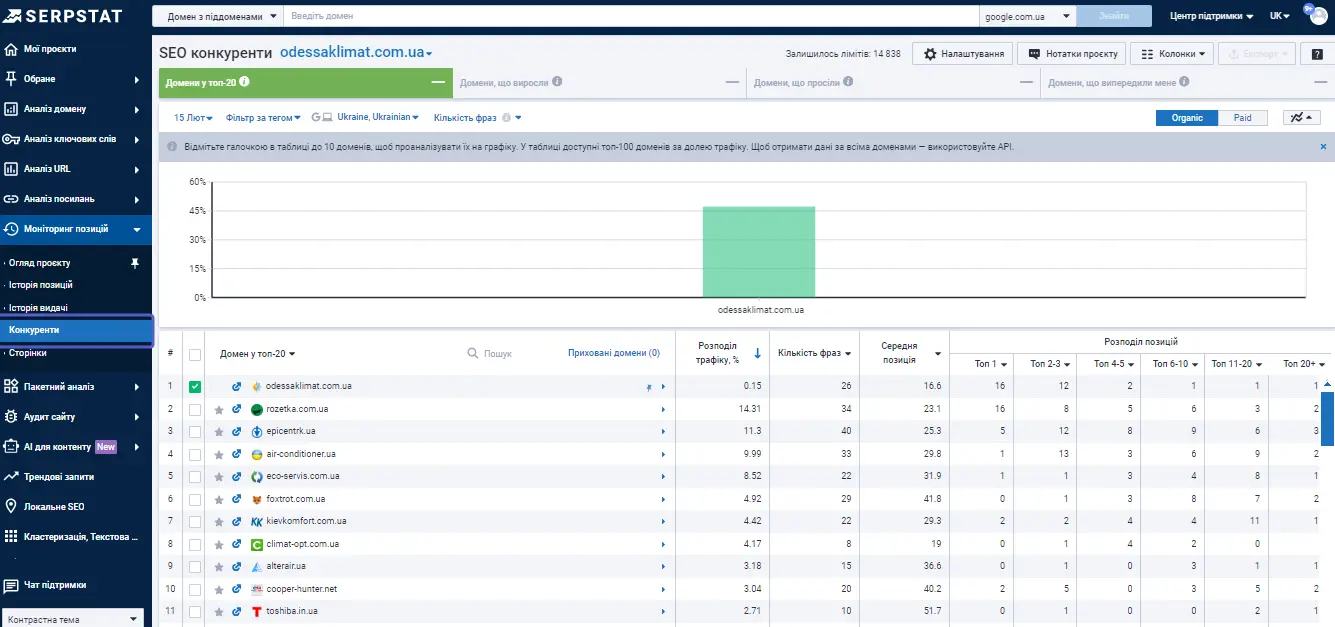The width and height of the screenshot is (1335, 627).
Task: Open Аналіз ключових слів sidebar menu
Action: 76,139
